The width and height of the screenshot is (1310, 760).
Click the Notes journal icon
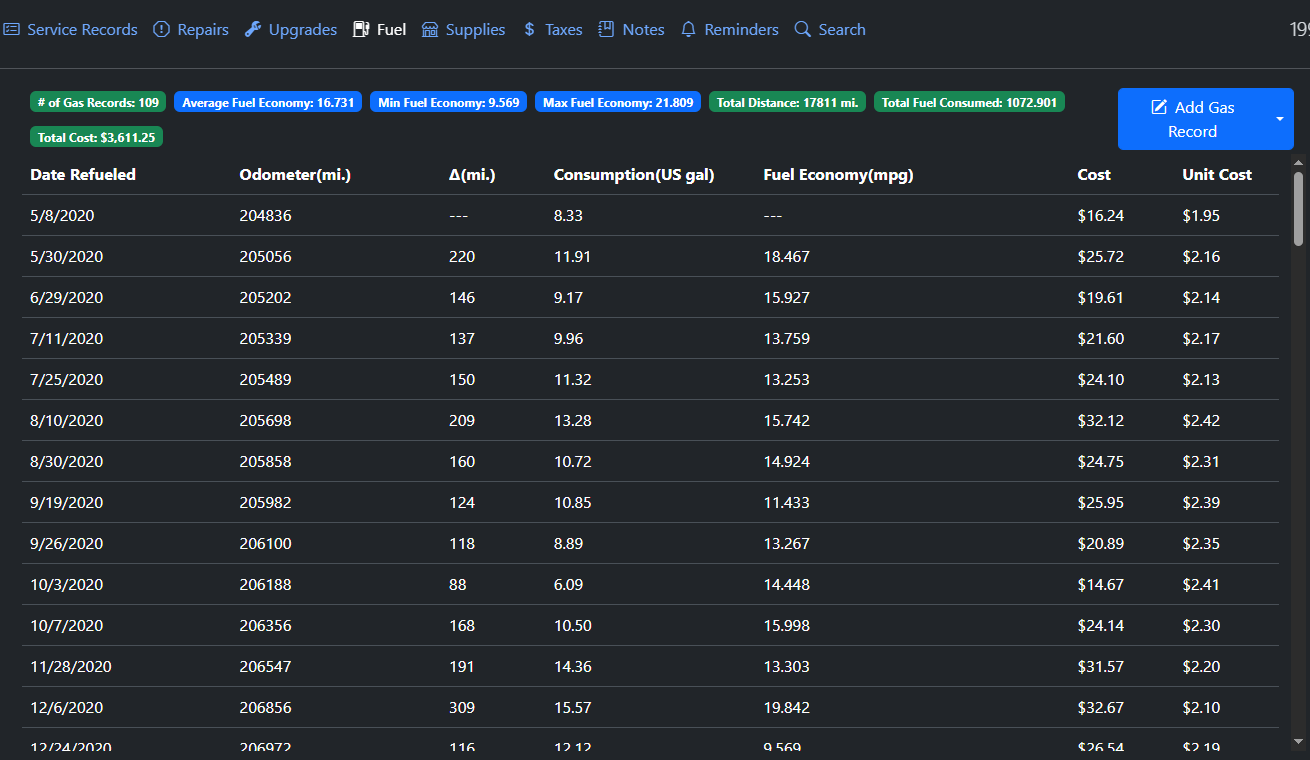click(606, 30)
